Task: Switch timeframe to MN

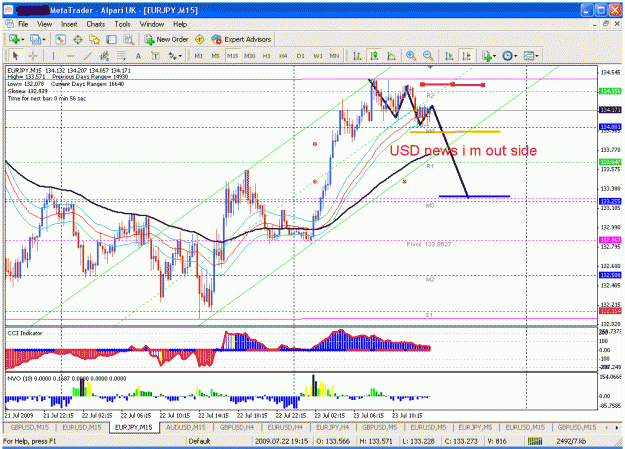Action: coord(334,56)
